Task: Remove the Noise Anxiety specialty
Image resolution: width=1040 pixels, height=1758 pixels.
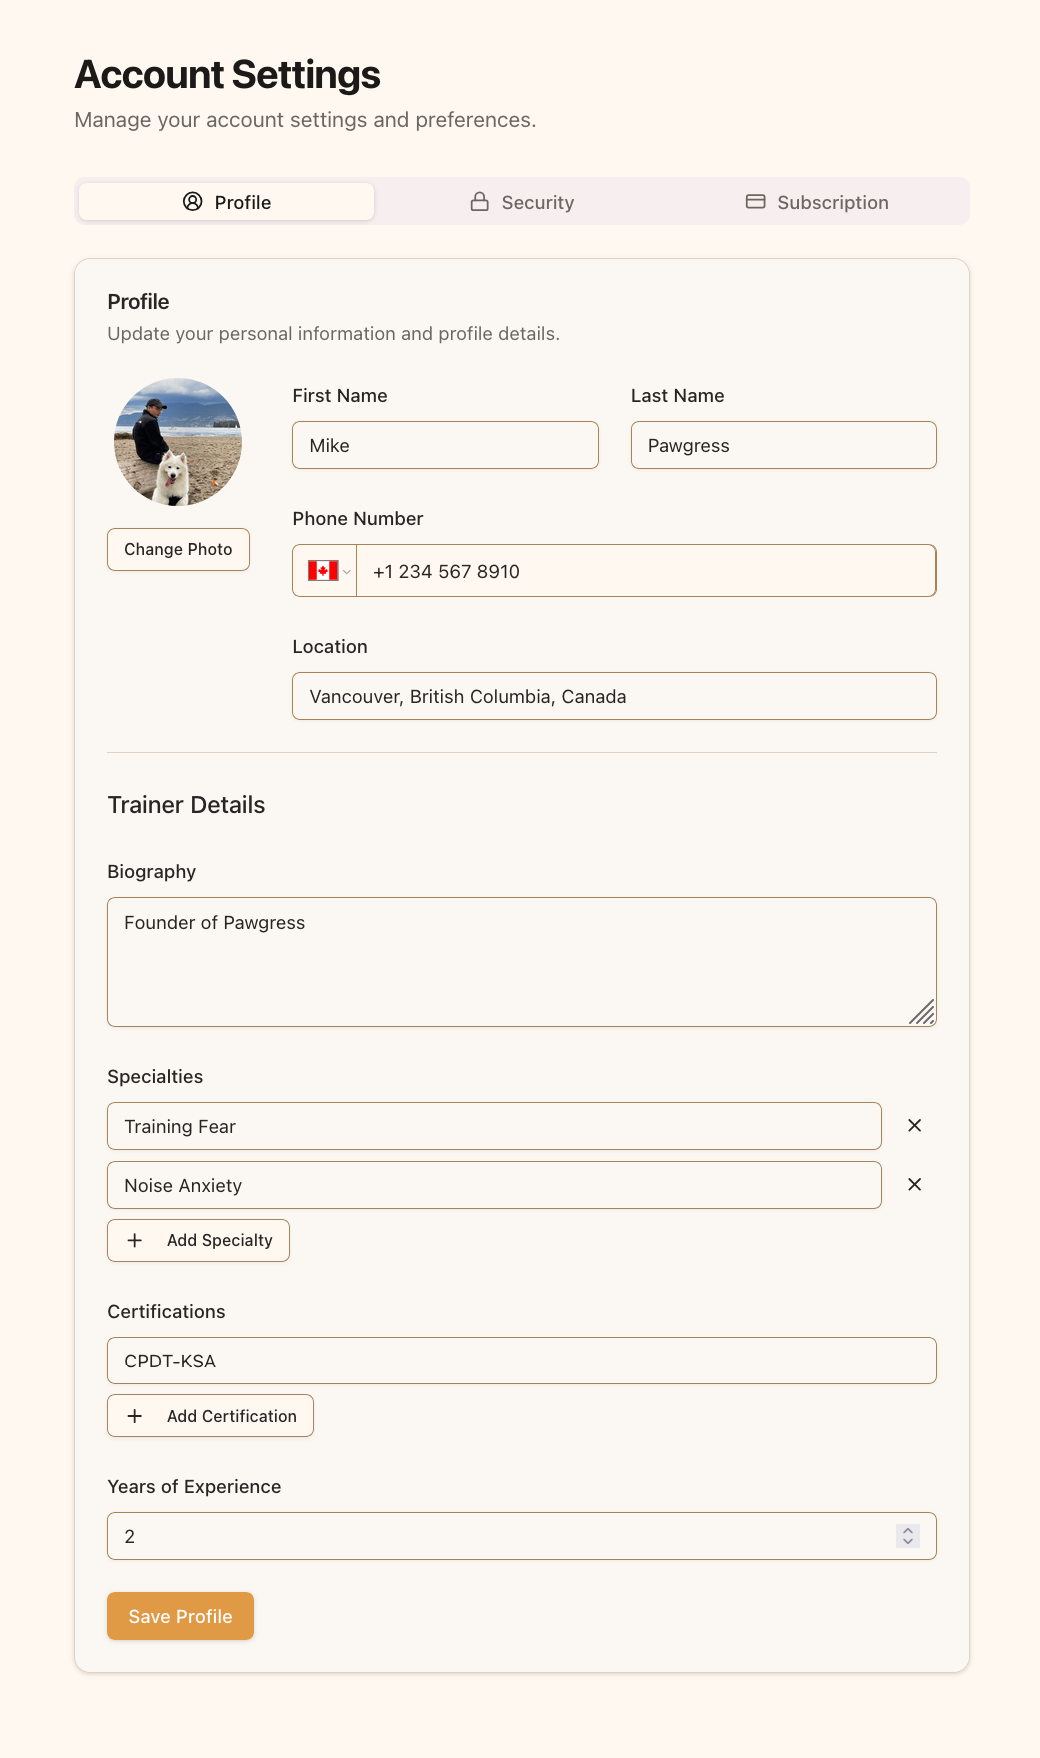Action: coord(914,1185)
